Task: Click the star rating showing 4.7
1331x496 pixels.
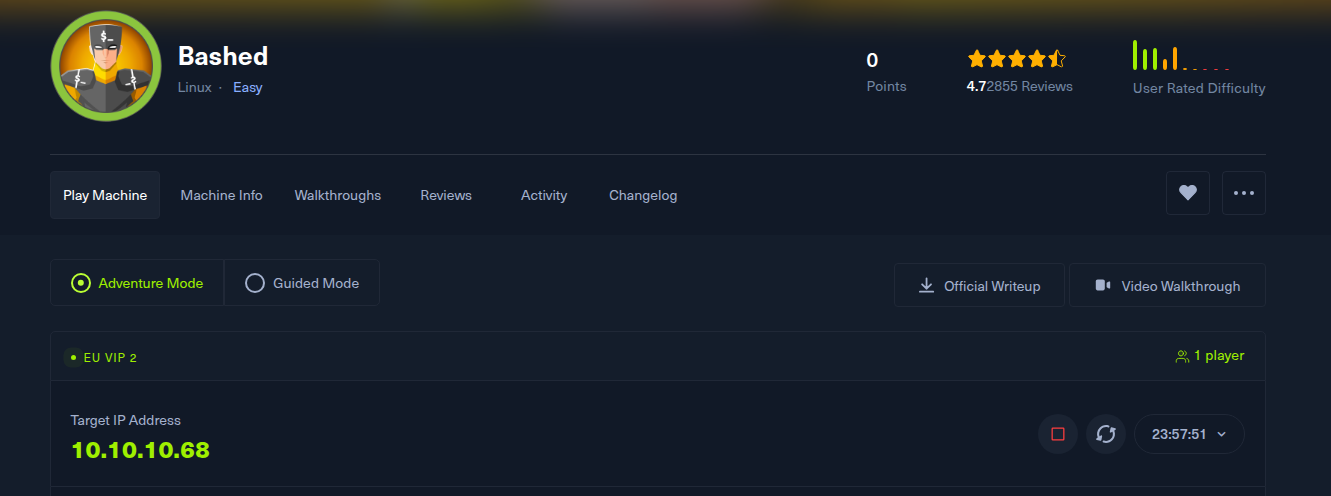Action: click(1016, 59)
